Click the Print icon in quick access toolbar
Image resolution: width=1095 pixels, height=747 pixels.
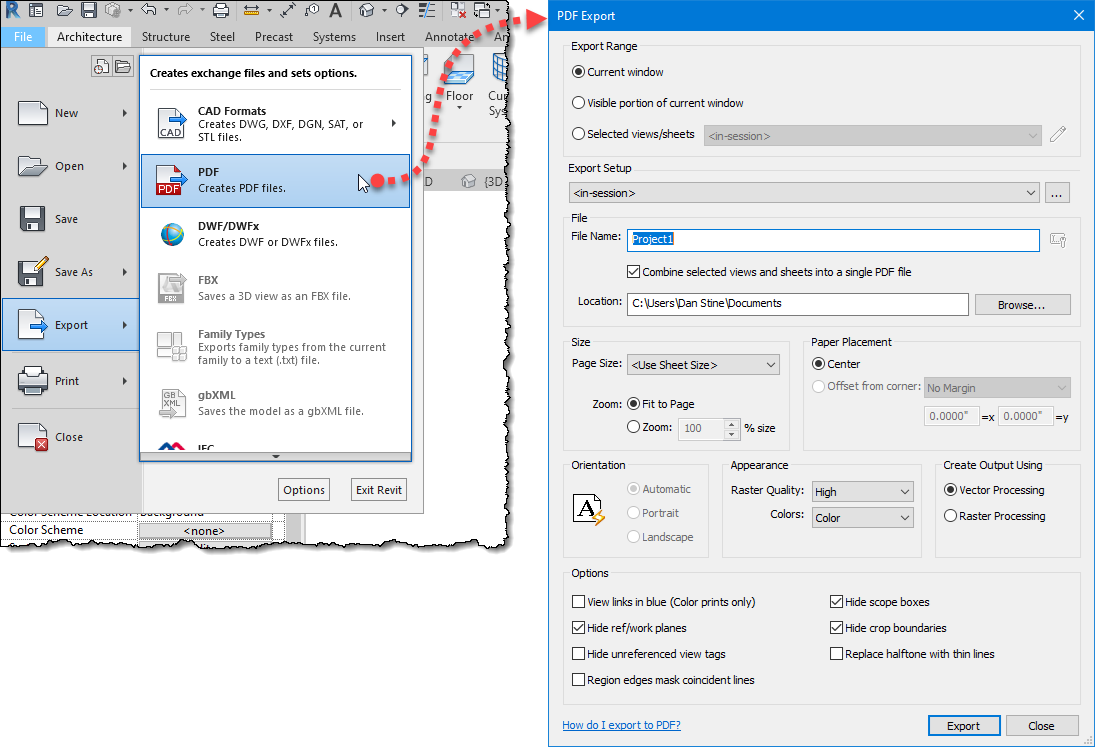(221, 10)
